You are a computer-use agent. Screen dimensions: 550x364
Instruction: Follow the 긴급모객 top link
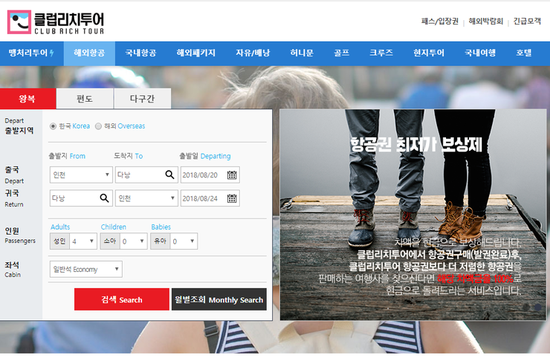click(x=527, y=21)
